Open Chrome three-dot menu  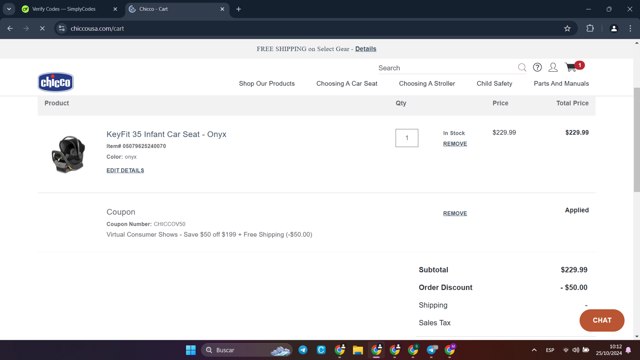(630, 29)
